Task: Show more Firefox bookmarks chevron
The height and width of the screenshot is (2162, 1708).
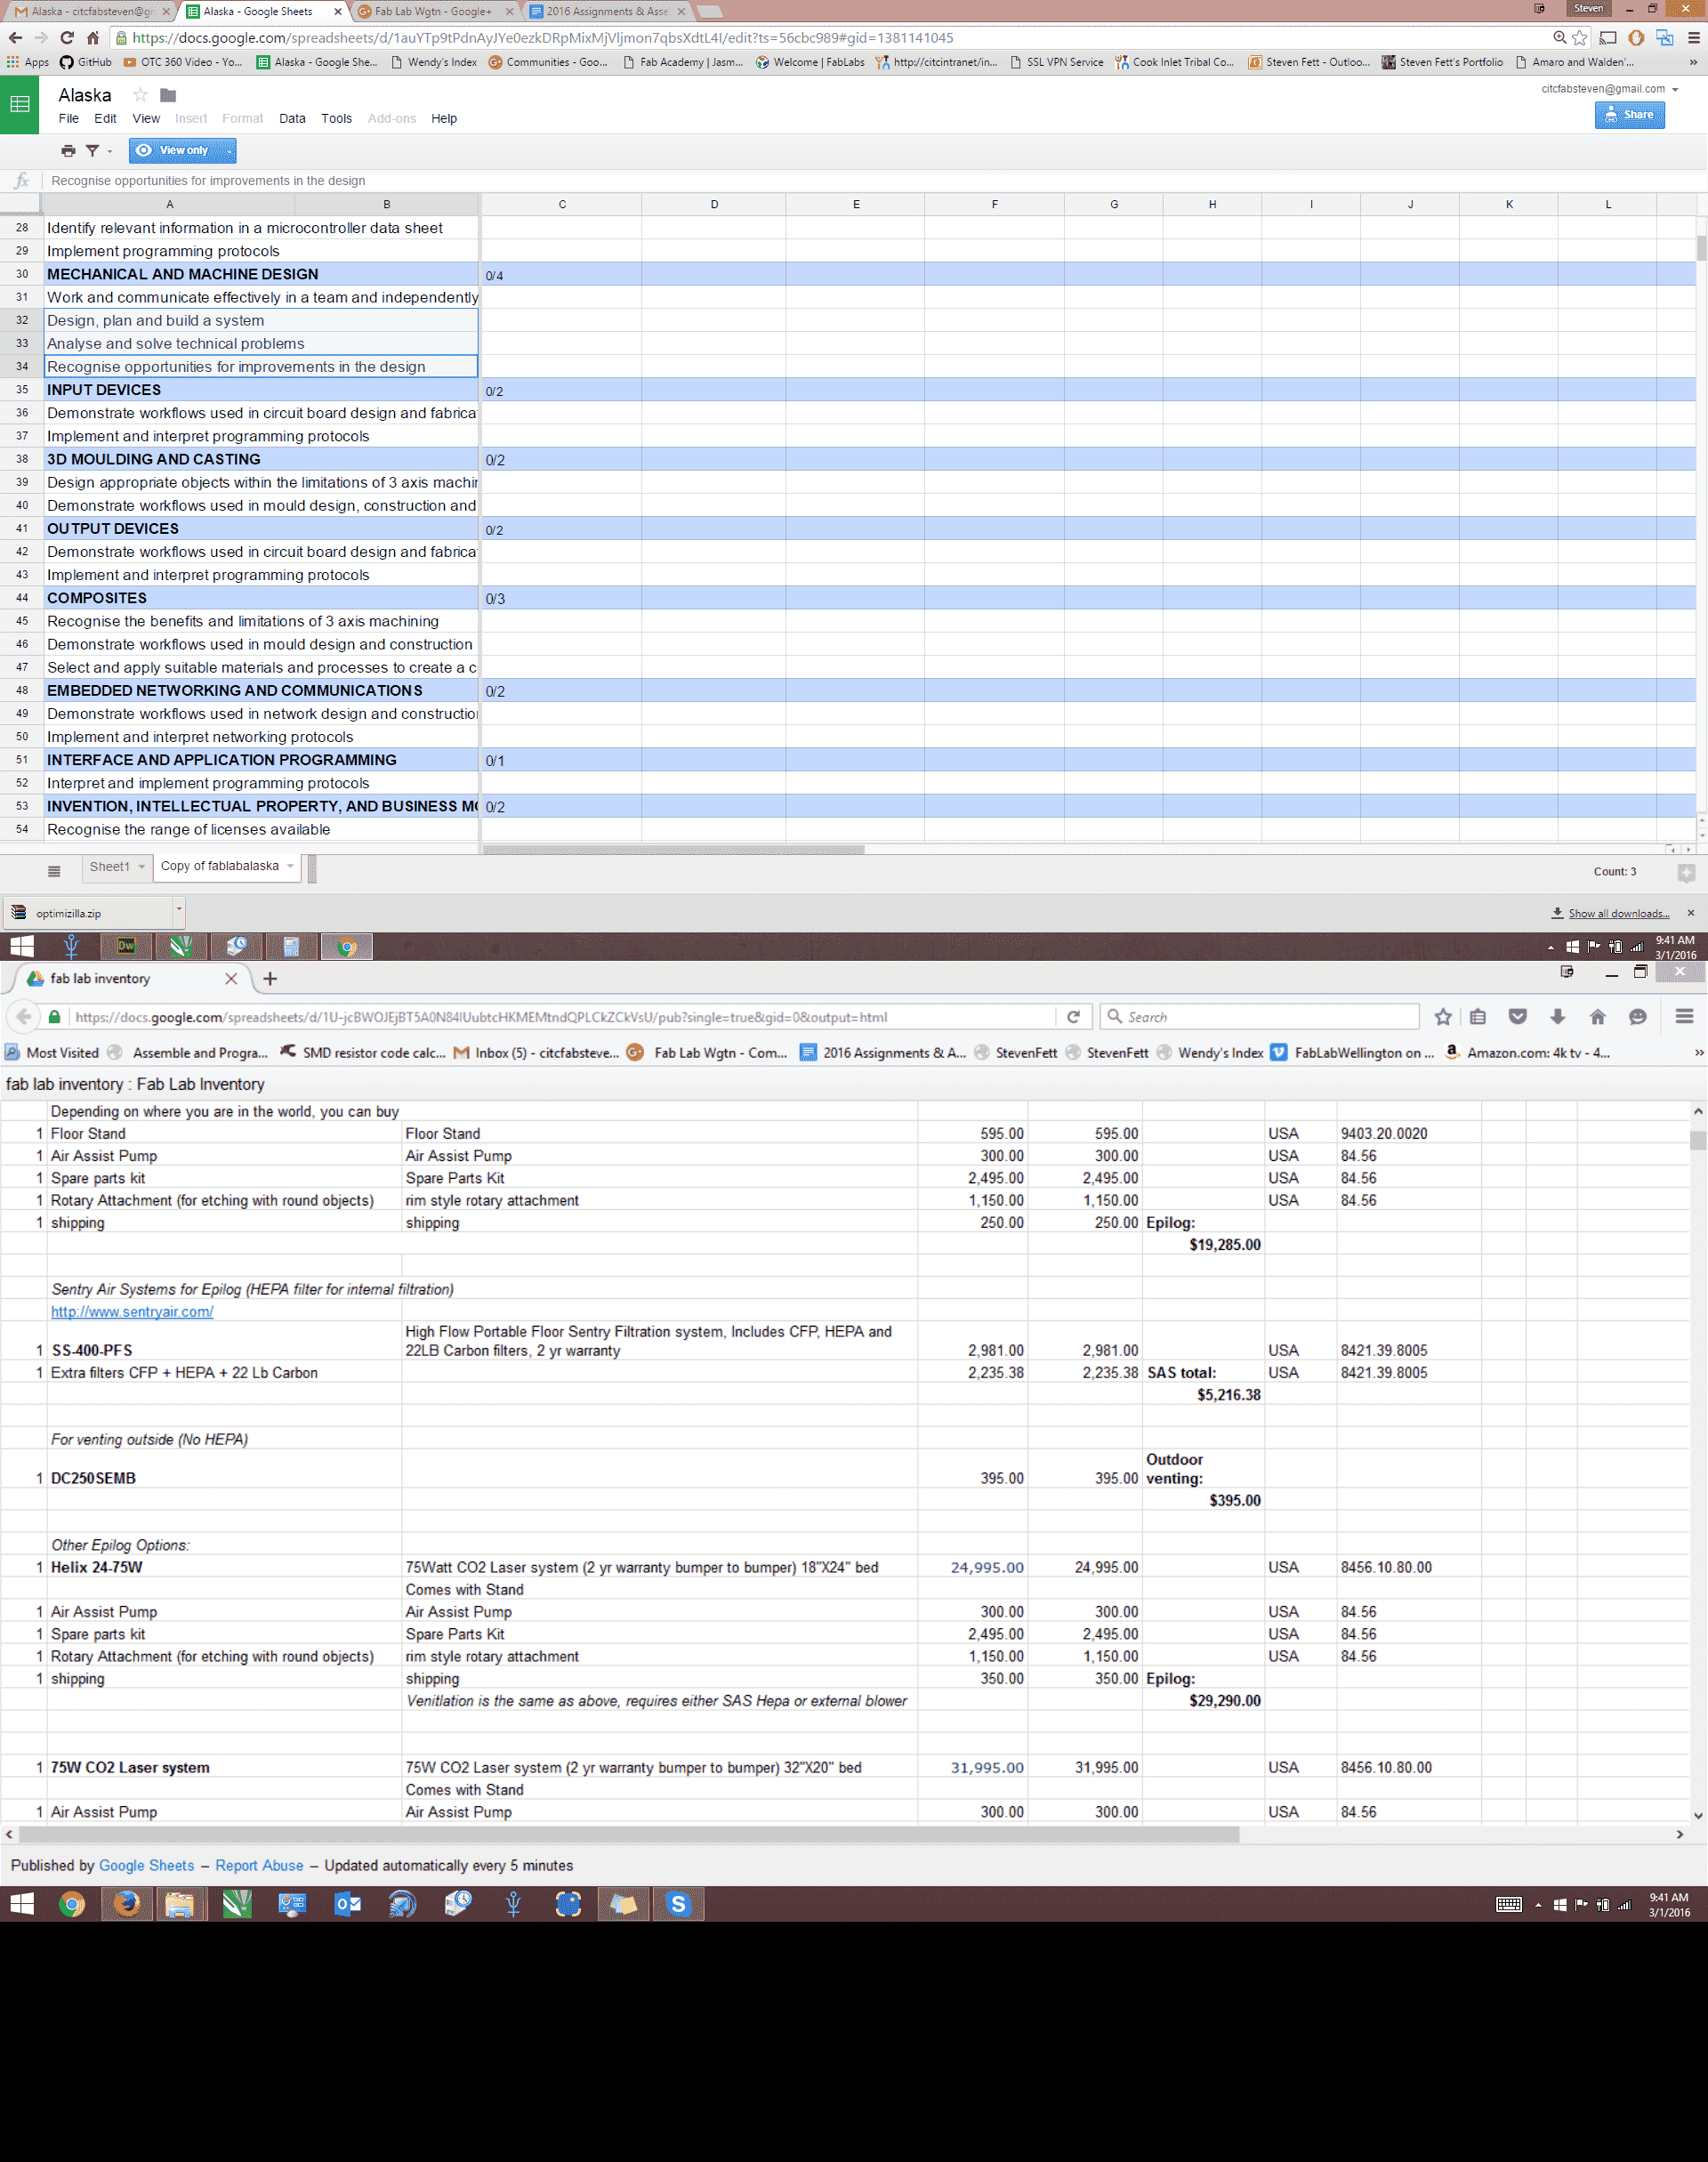Action: pyautogui.click(x=1698, y=1053)
